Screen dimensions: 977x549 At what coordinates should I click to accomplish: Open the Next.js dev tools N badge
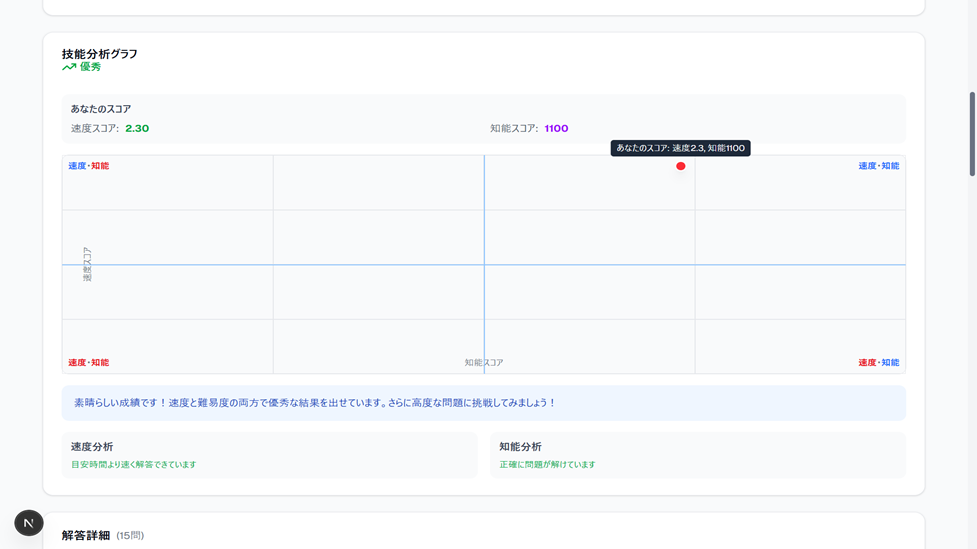(29, 523)
